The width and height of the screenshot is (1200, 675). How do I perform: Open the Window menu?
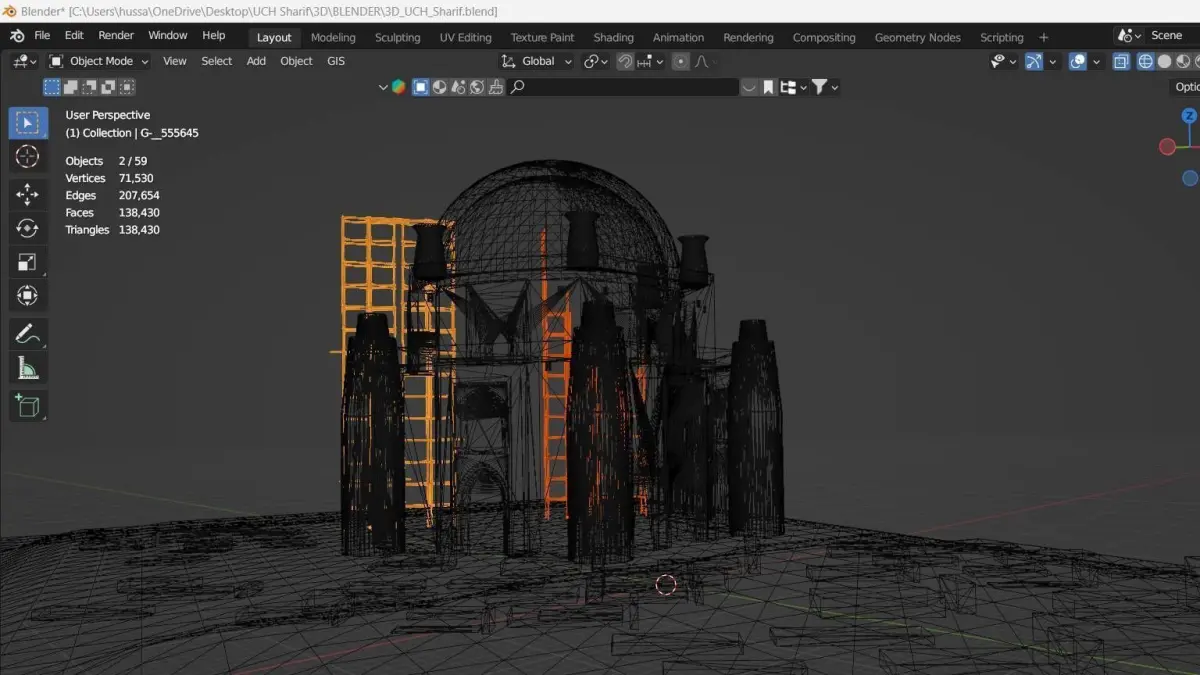point(167,35)
